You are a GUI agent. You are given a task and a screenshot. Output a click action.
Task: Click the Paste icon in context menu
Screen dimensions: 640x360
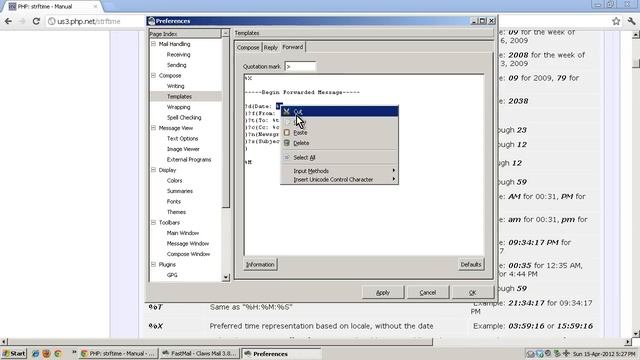(x=287, y=133)
